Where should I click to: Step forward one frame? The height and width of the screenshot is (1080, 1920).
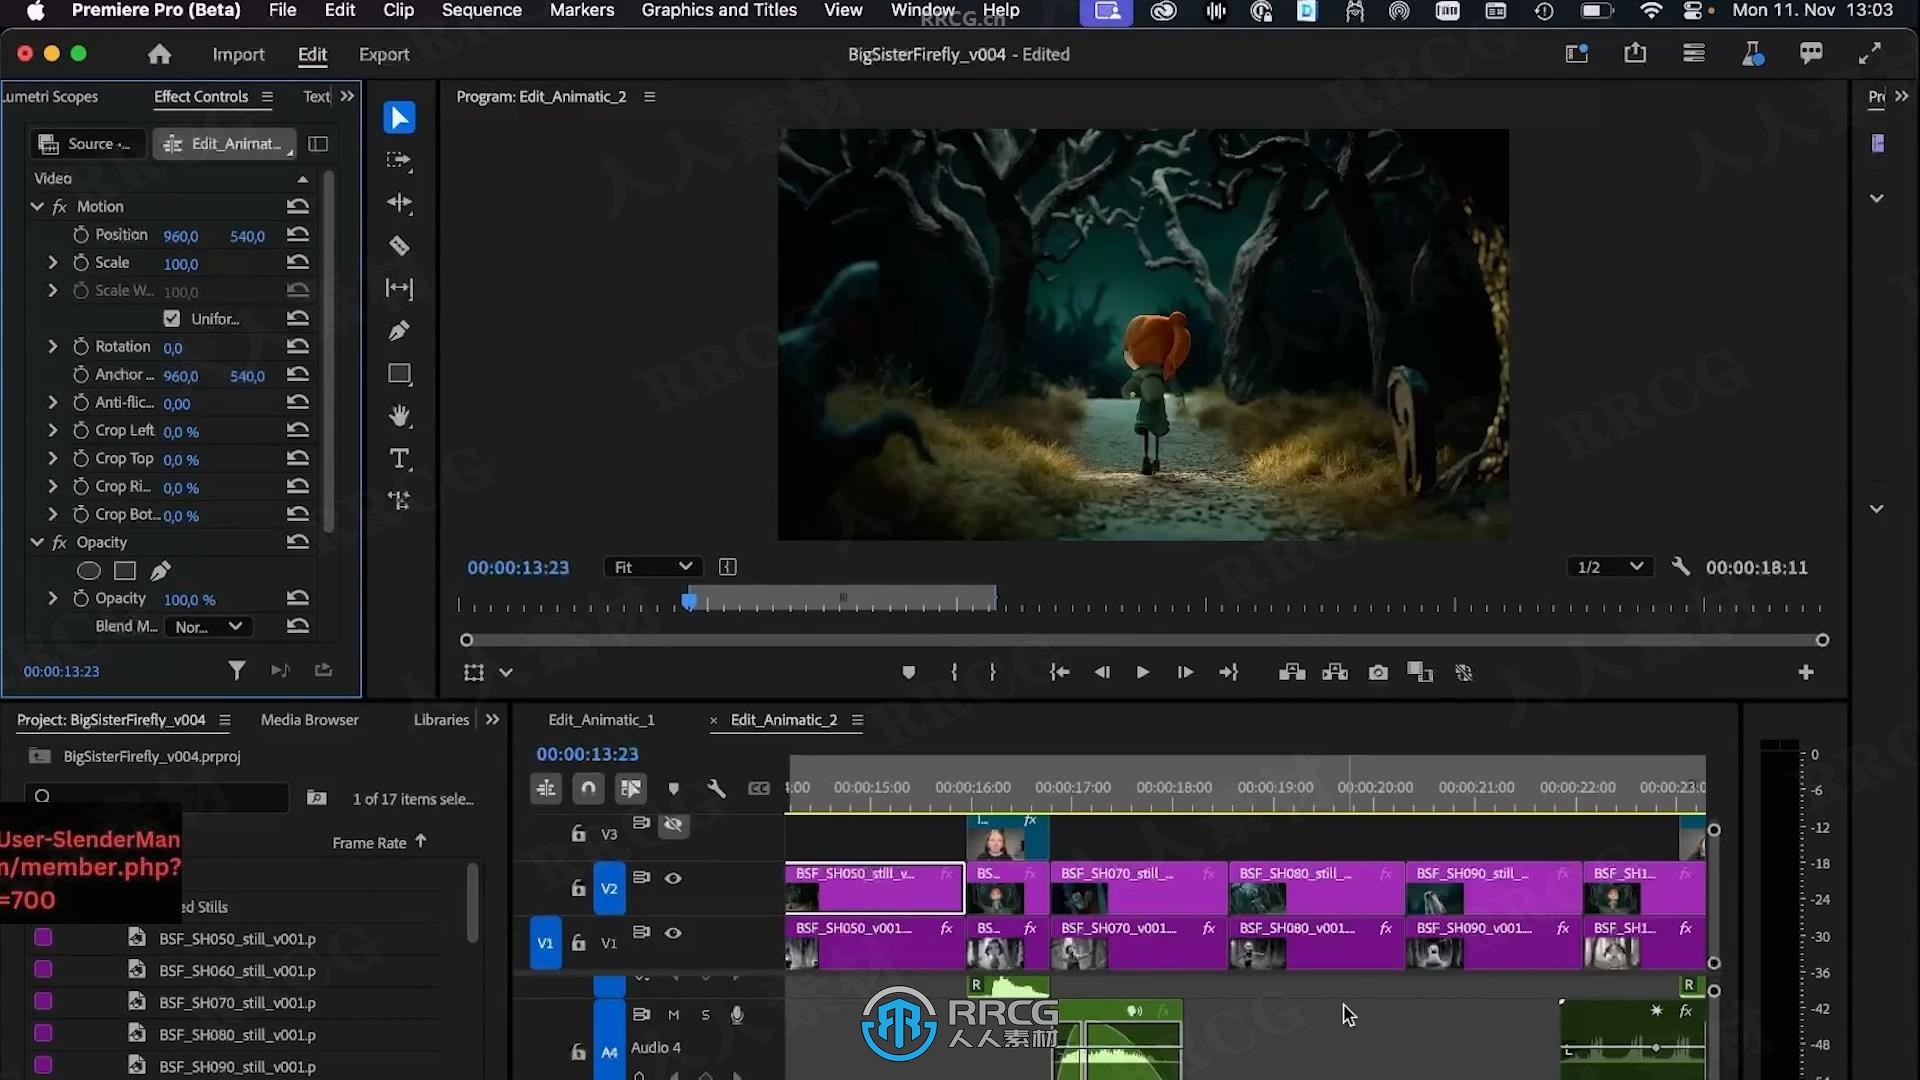pos(1185,673)
